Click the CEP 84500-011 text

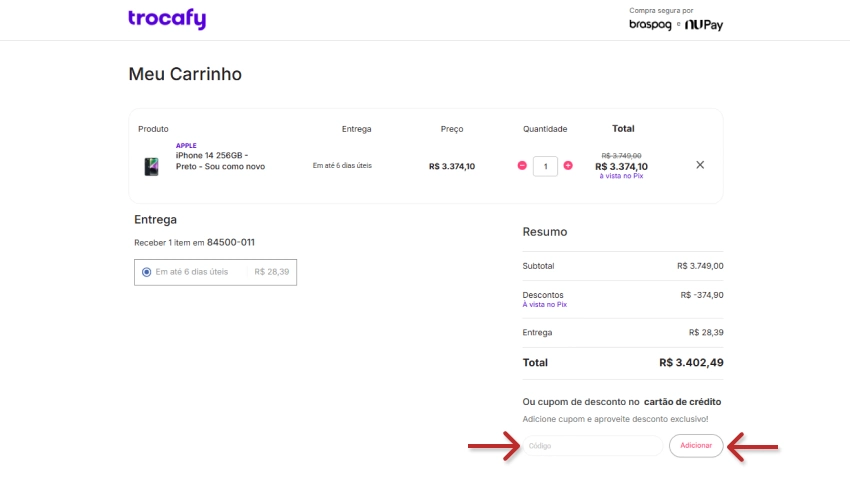tap(231, 242)
